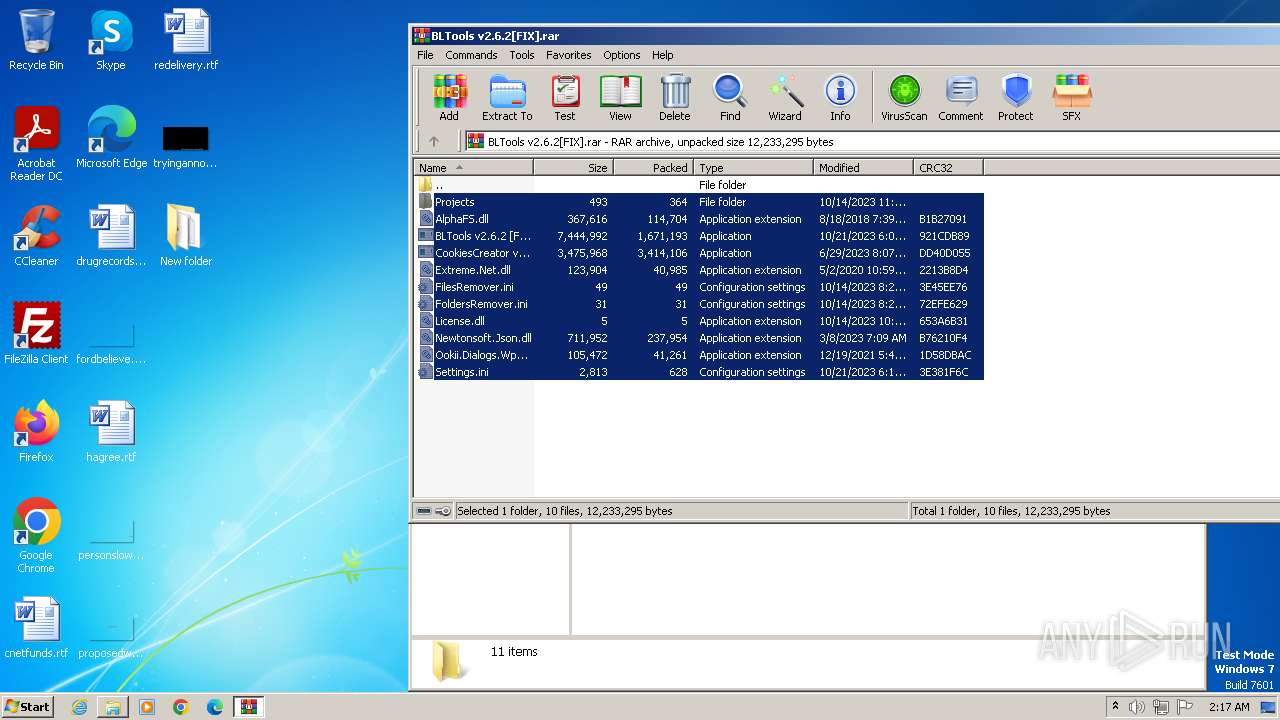Open New folder on desktop

click(185, 235)
